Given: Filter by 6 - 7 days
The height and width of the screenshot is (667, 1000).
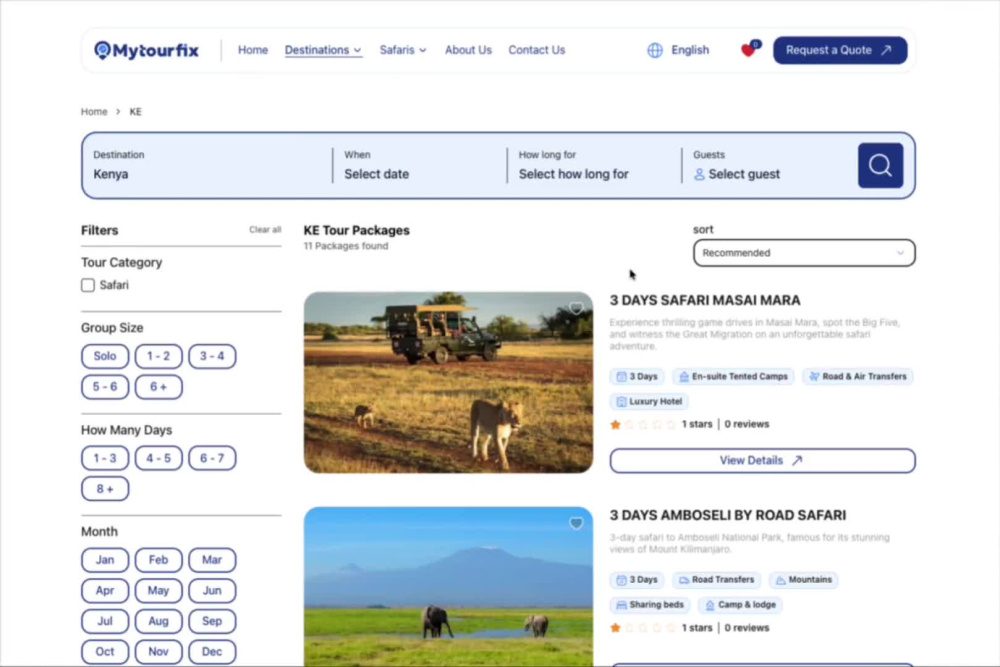Looking at the screenshot, I should [x=212, y=458].
